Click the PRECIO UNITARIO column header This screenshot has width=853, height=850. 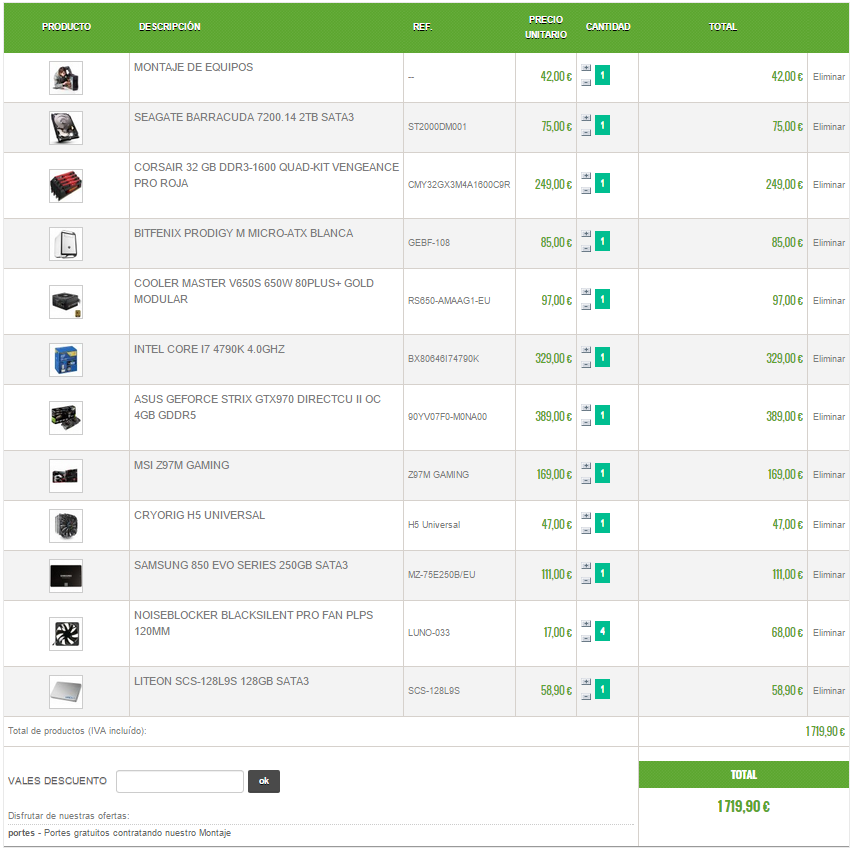546,27
